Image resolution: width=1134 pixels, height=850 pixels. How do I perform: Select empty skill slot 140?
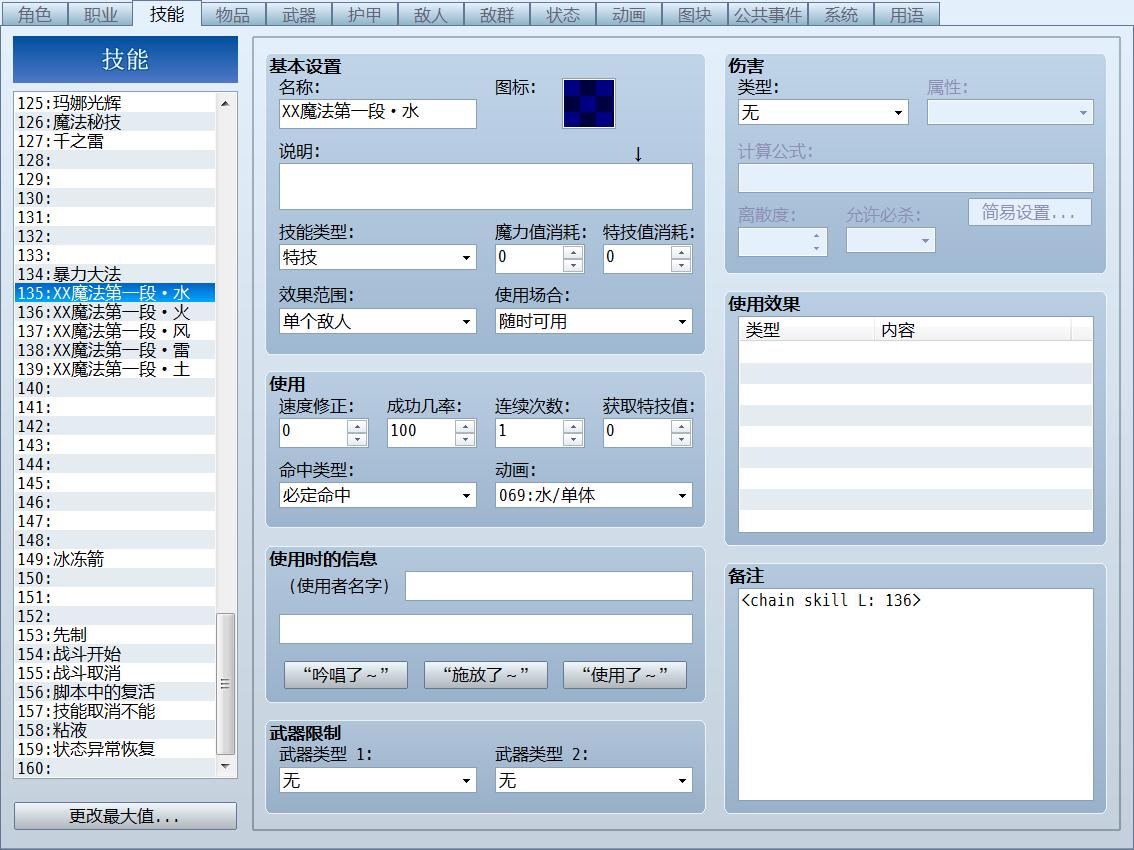(x=115, y=388)
